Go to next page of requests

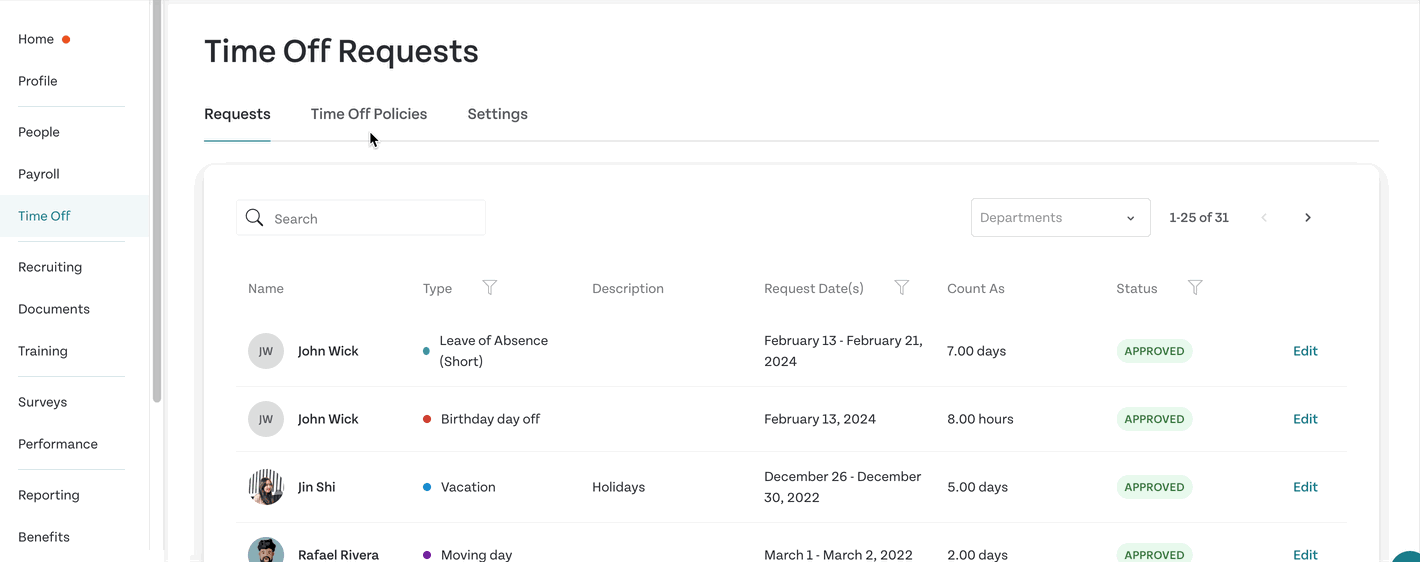pos(1308,218)
